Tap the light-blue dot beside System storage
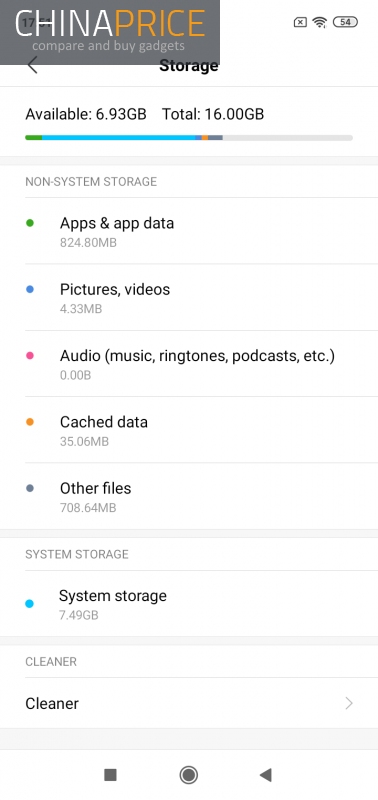 [30, 604]
